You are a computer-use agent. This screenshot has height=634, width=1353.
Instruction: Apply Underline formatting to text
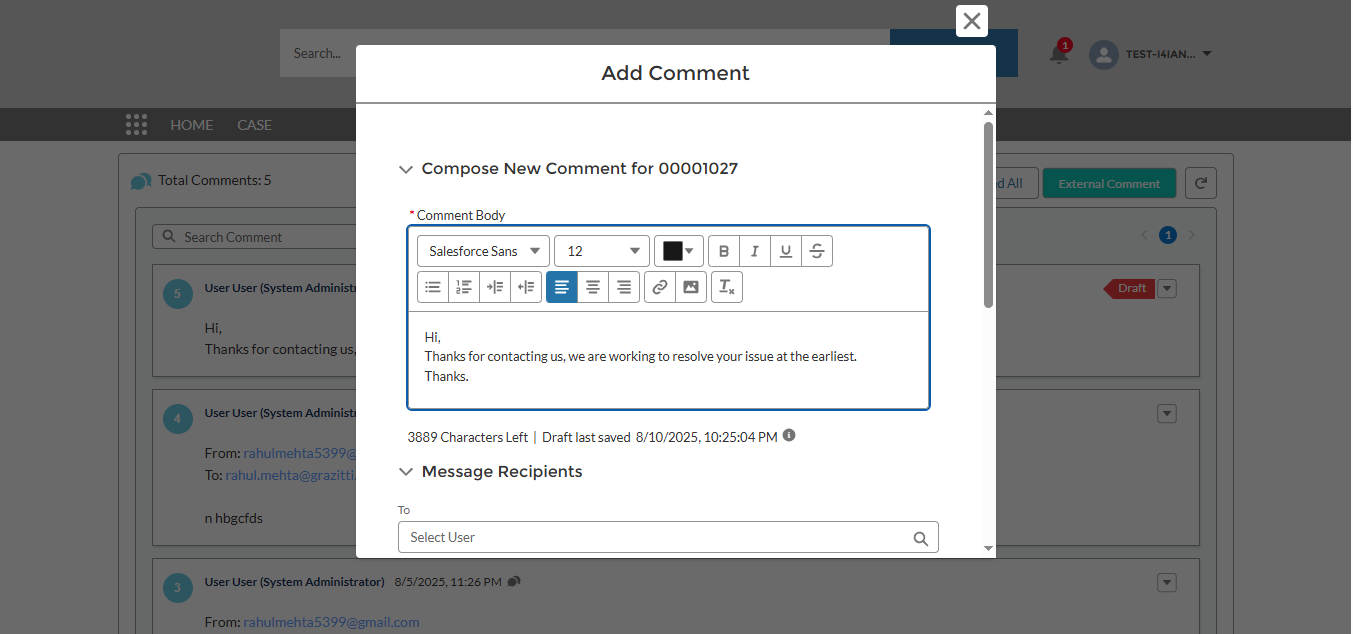[x=786, y=251]
